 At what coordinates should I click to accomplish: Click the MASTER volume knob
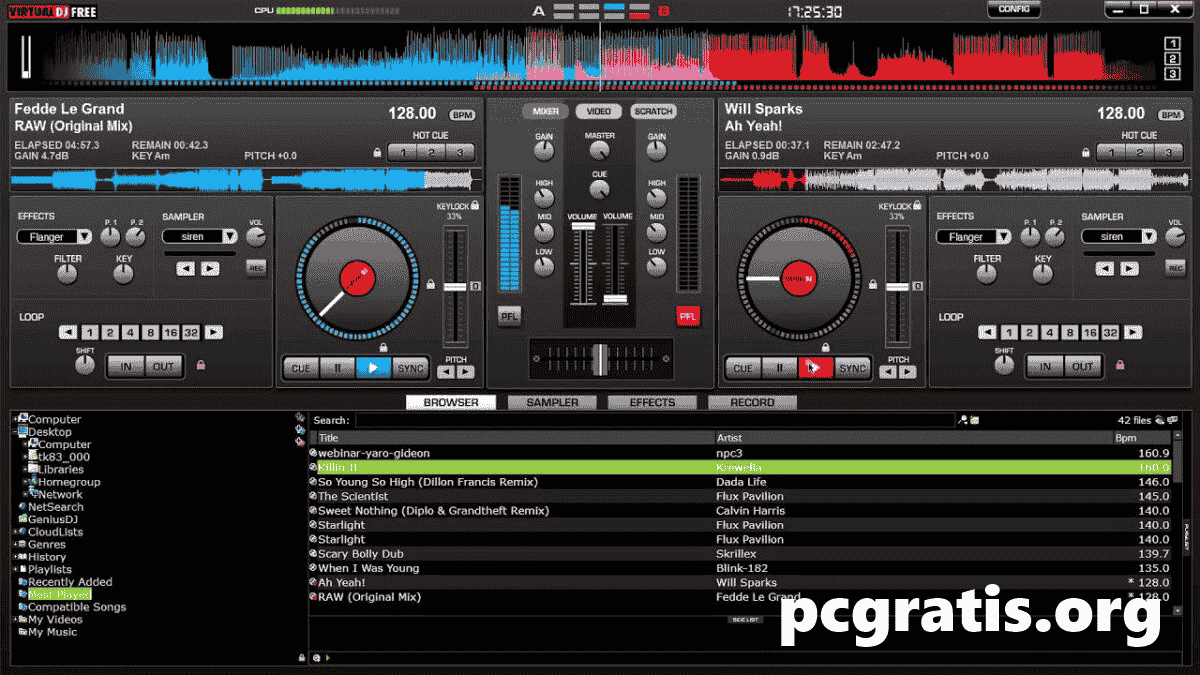pyautogui.click(x=599, y=151)
